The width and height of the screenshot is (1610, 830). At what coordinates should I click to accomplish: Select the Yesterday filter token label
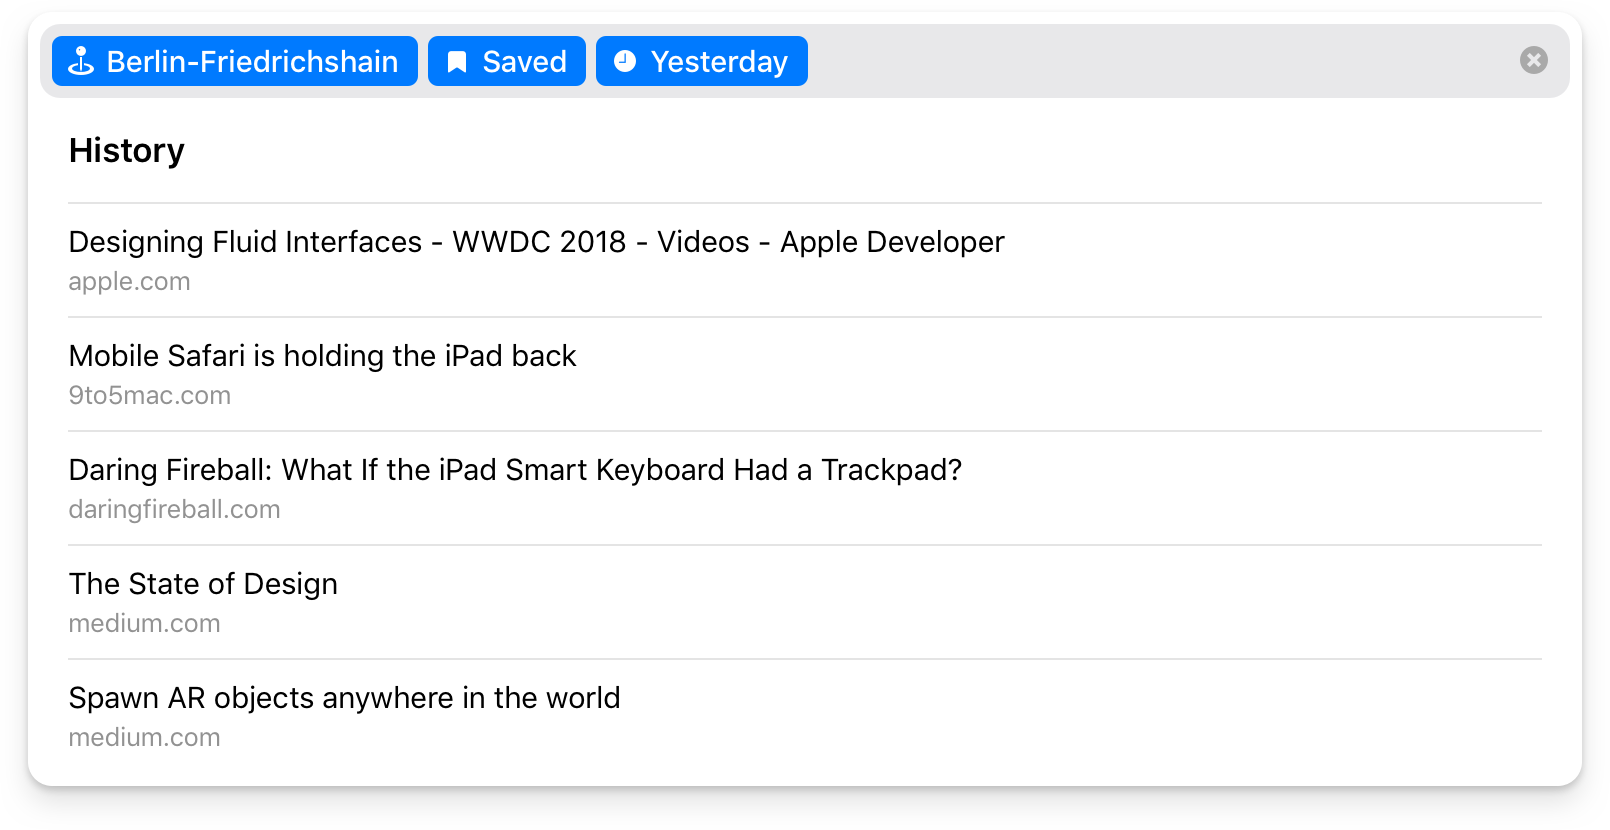pyautogui.click(x=719, y=62)
